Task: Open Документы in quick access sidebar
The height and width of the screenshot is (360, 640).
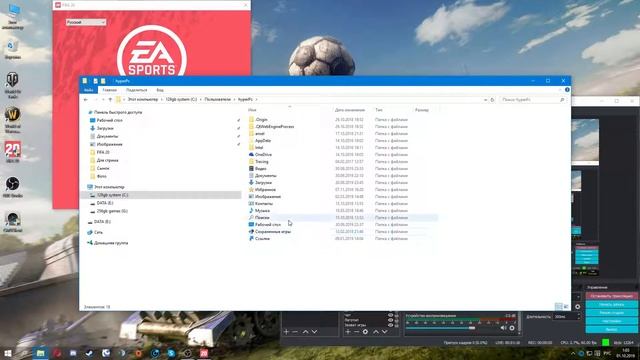Action: pyautogui.click(x=107, y=136)
